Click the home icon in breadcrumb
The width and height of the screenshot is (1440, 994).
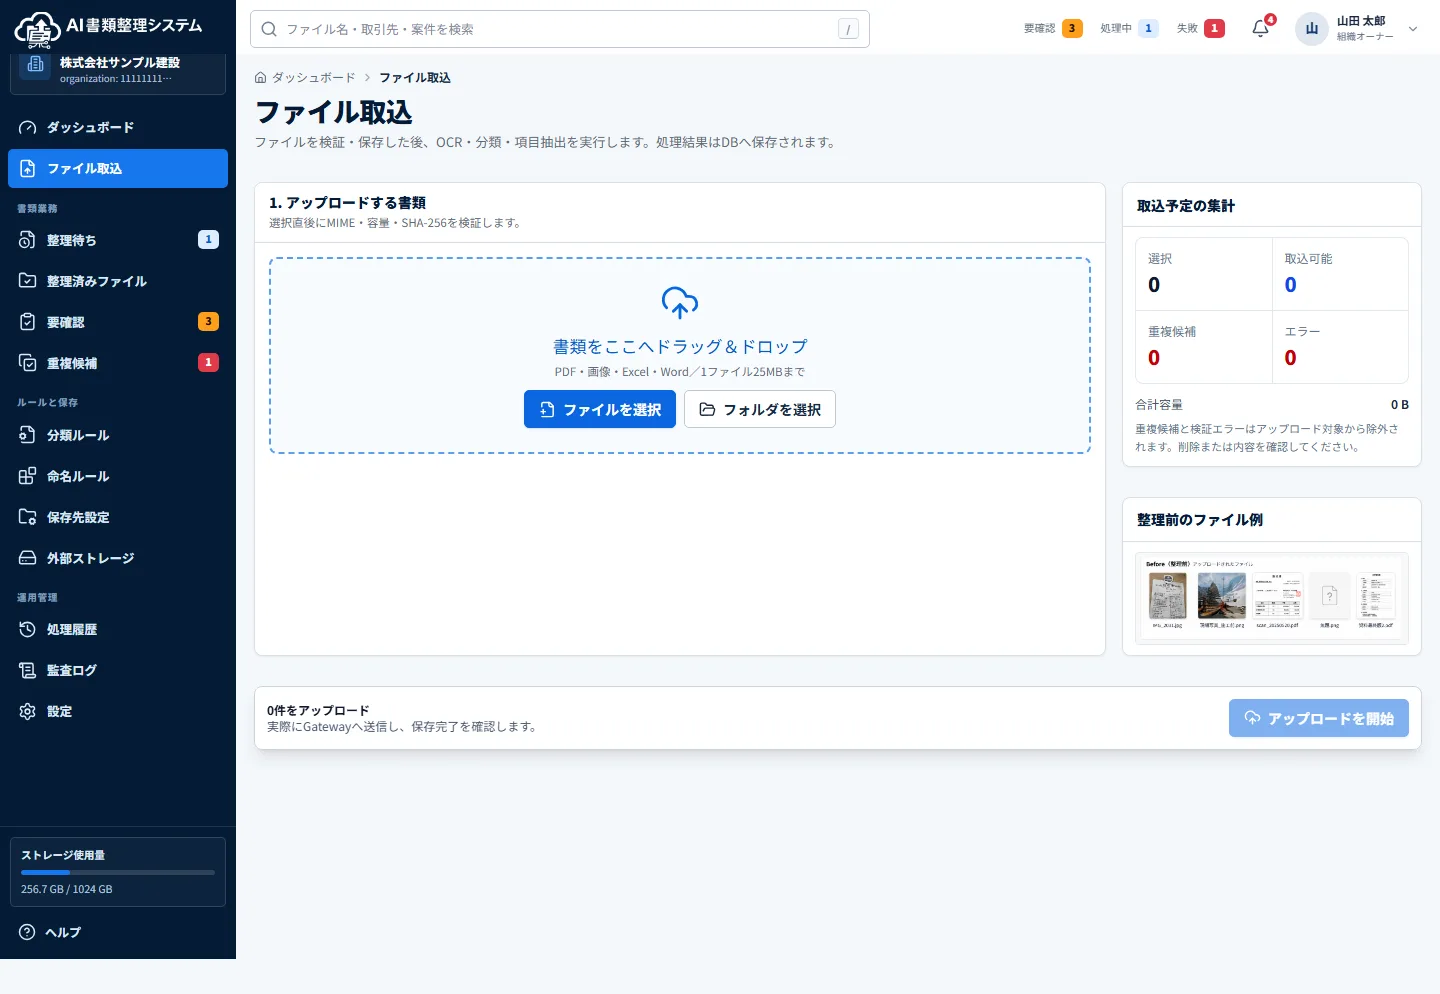pos(261,77)
